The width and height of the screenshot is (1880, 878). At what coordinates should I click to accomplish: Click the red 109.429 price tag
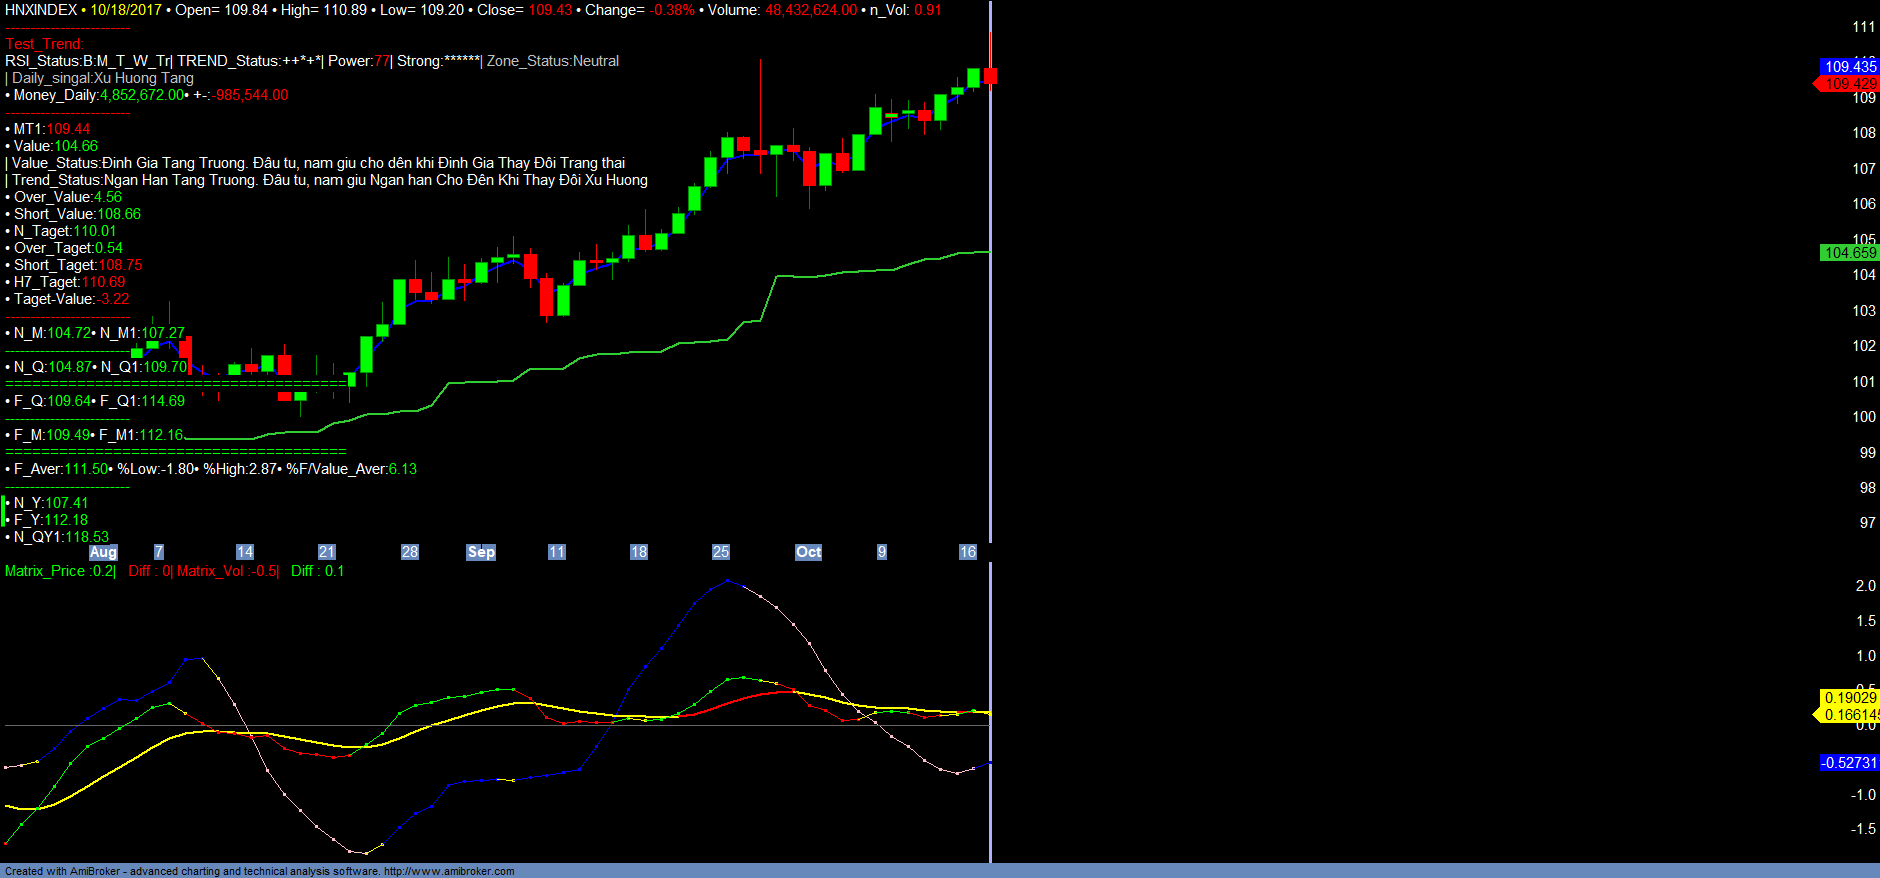tap(1849, 84)
